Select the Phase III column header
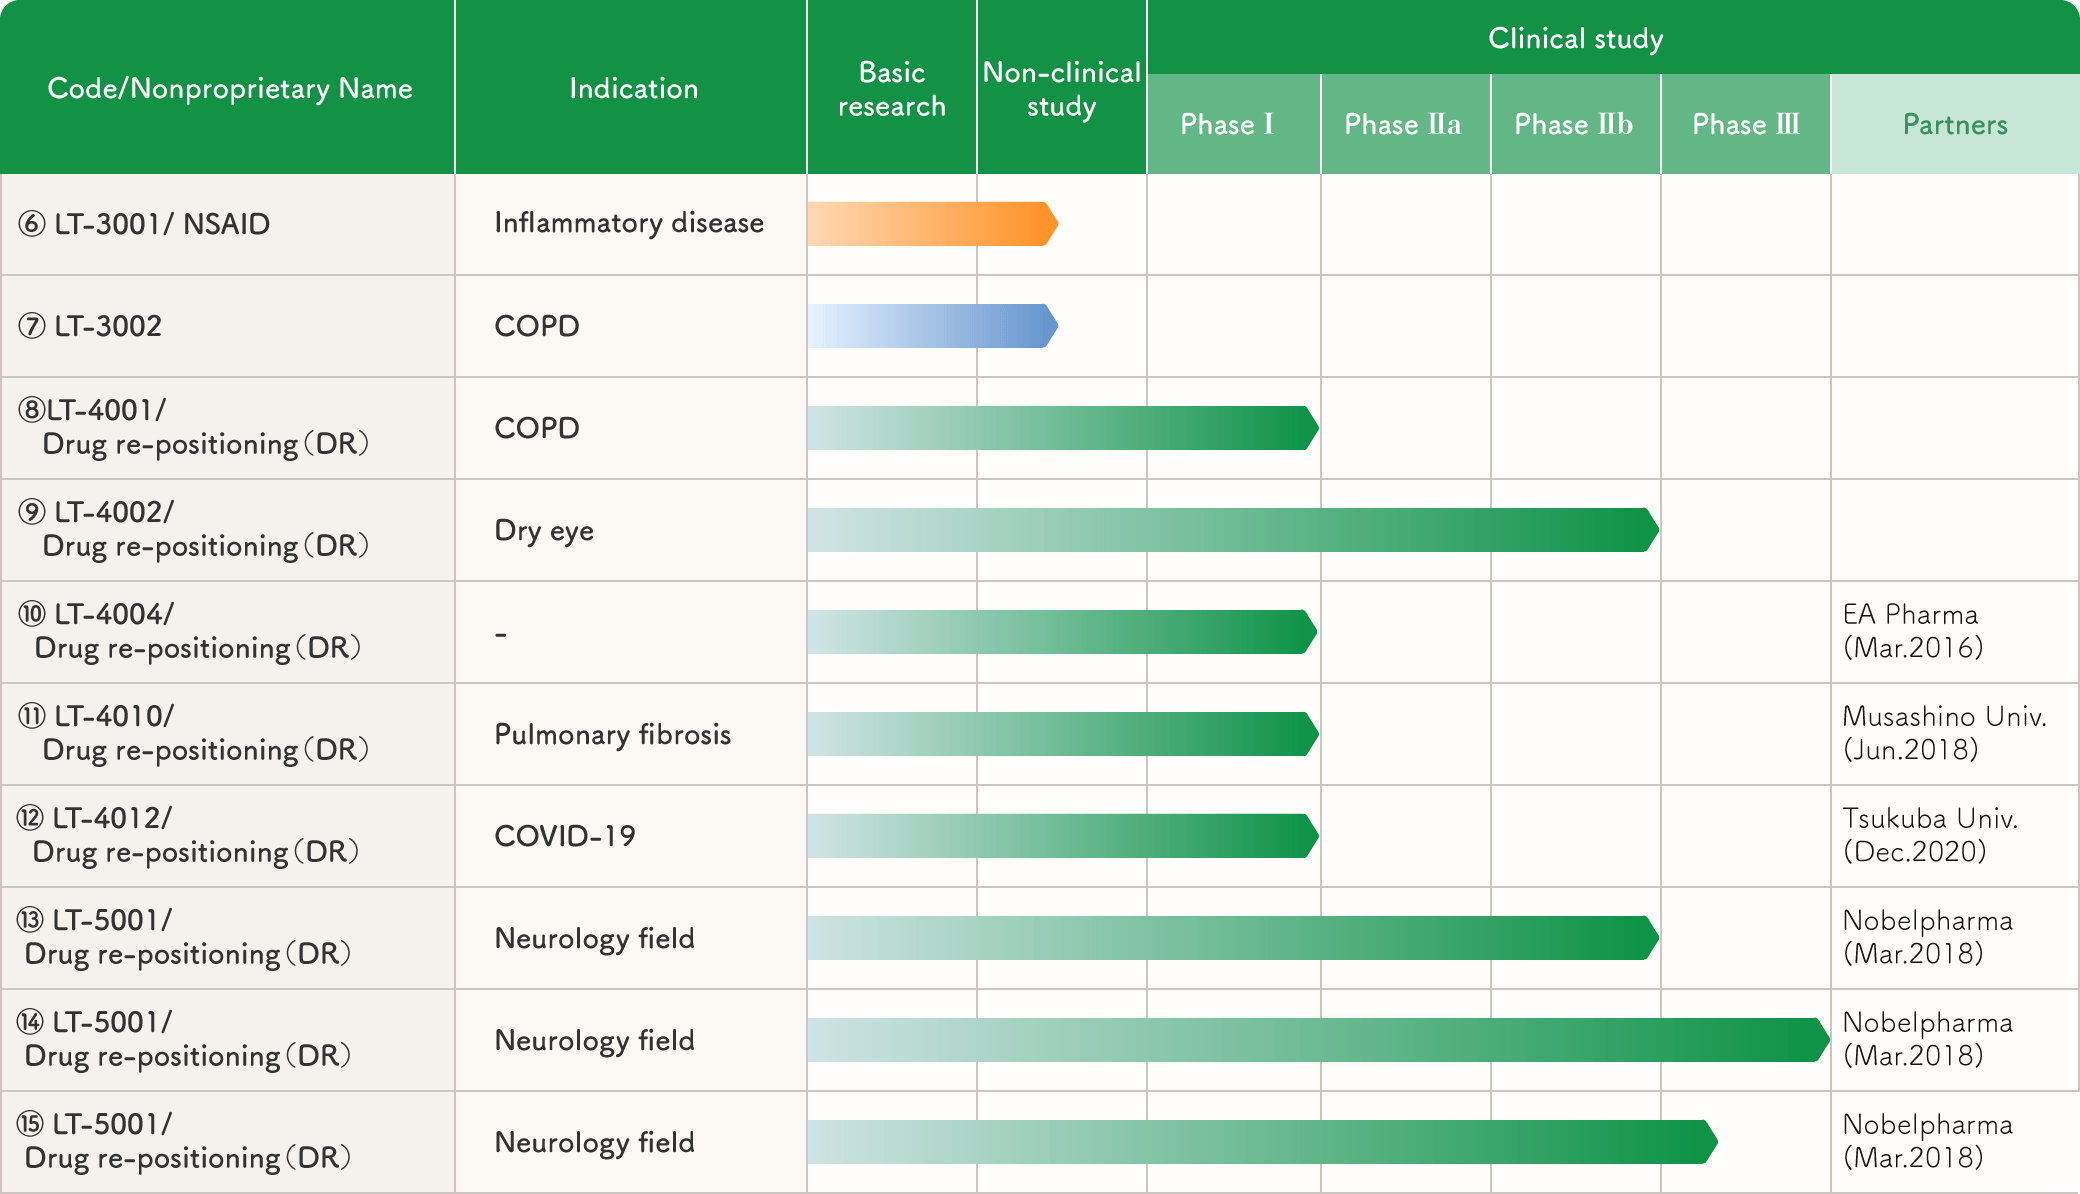This screenshot has height=1194, width=2080. click(x=1745, y=124)
